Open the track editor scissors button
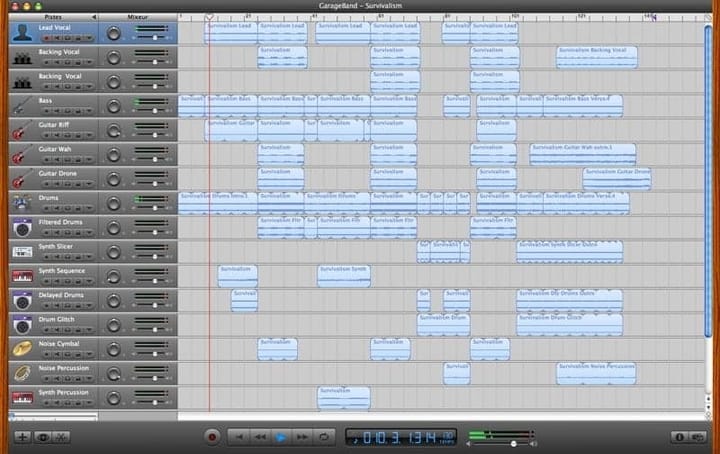Image resolution: width=720 pixels, height=454 pixels. click(62, 437)
